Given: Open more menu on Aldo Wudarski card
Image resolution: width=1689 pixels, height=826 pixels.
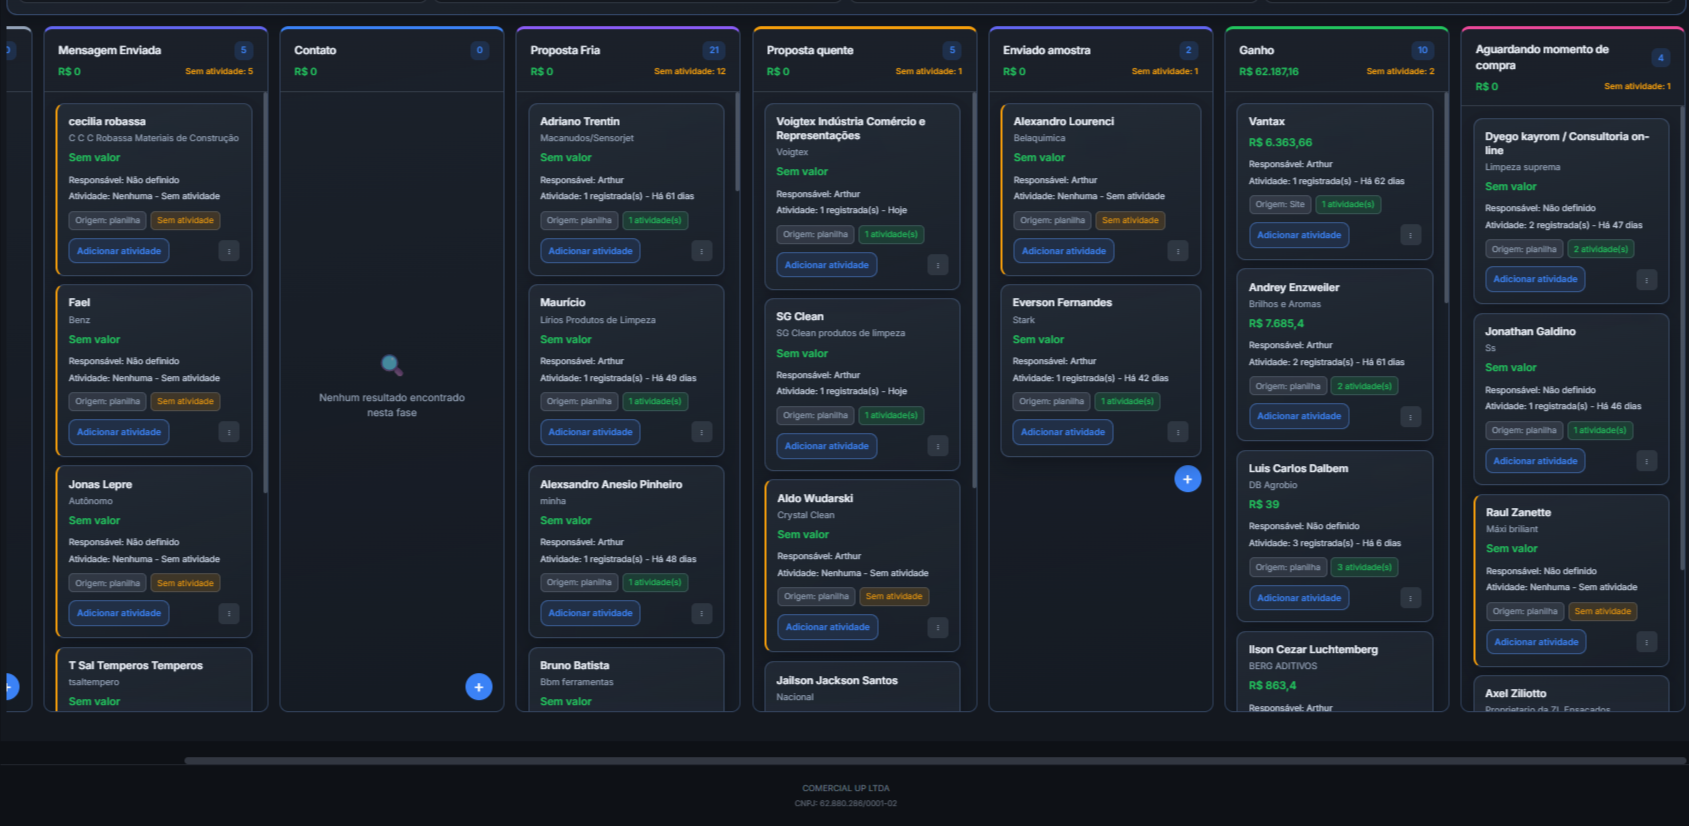Looking at the screenshot, I should click(x=937, y=627).
